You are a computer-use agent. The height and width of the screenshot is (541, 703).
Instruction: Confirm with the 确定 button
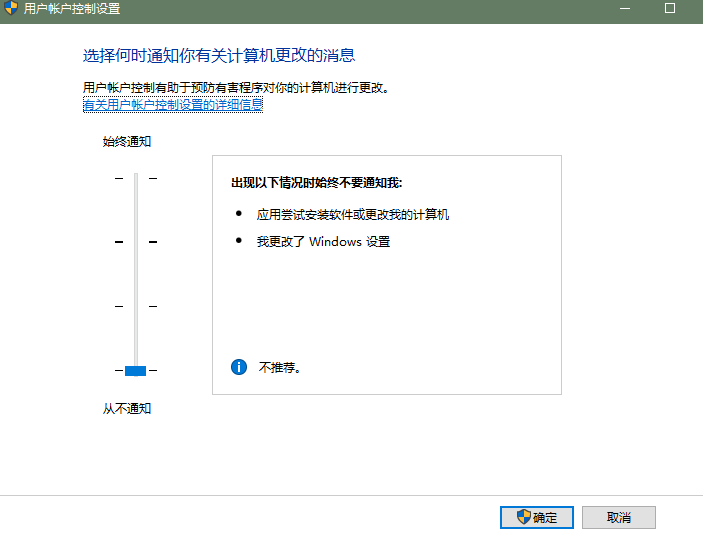pyautogui.click(x=537, y=517)
